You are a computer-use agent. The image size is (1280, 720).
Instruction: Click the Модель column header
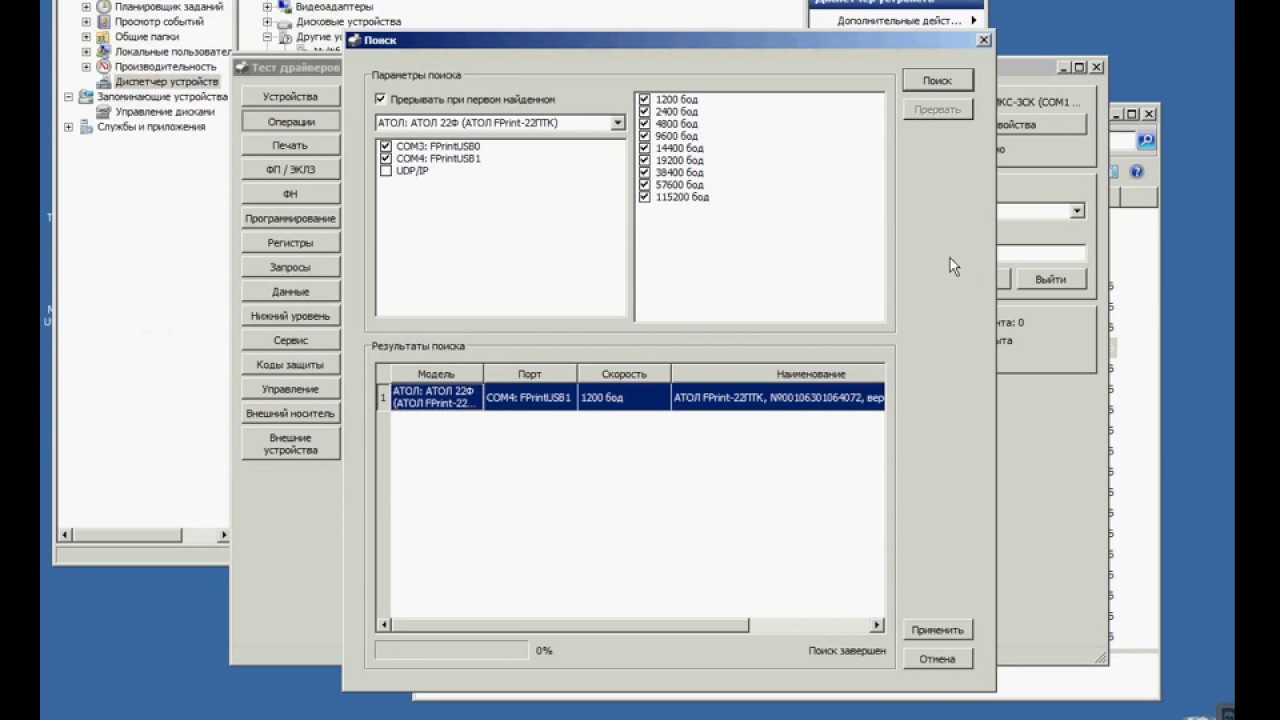(x=436, y=374)
